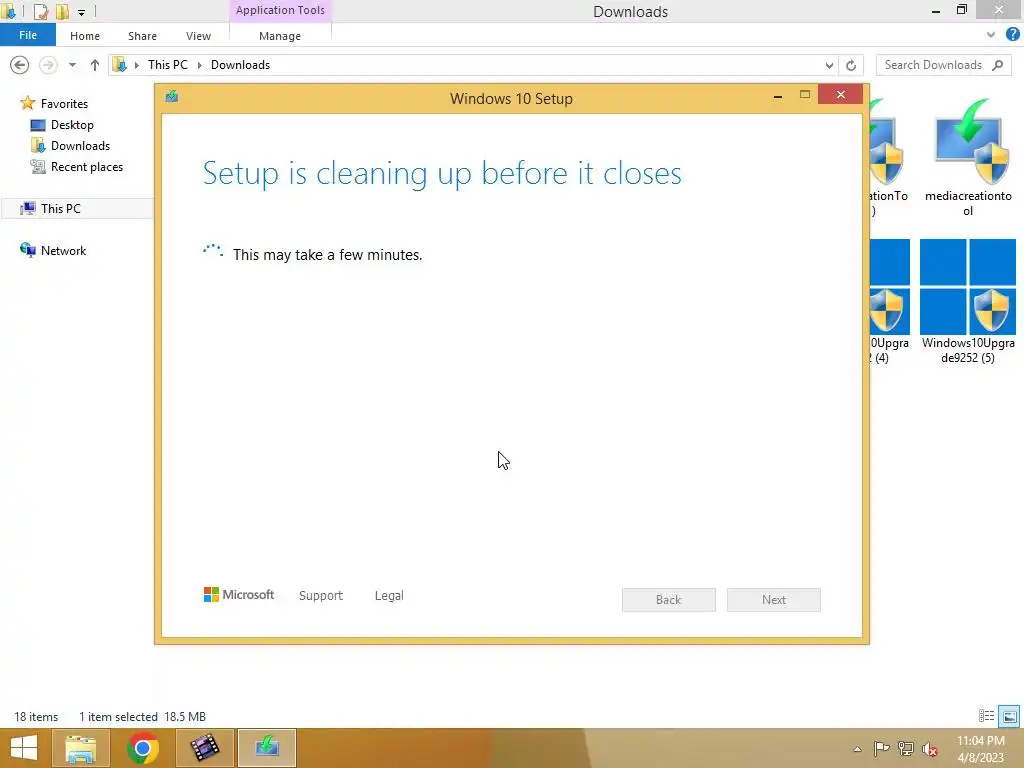Expand the address bar history dropdown

pyautogui.click(x=829, y=65)
